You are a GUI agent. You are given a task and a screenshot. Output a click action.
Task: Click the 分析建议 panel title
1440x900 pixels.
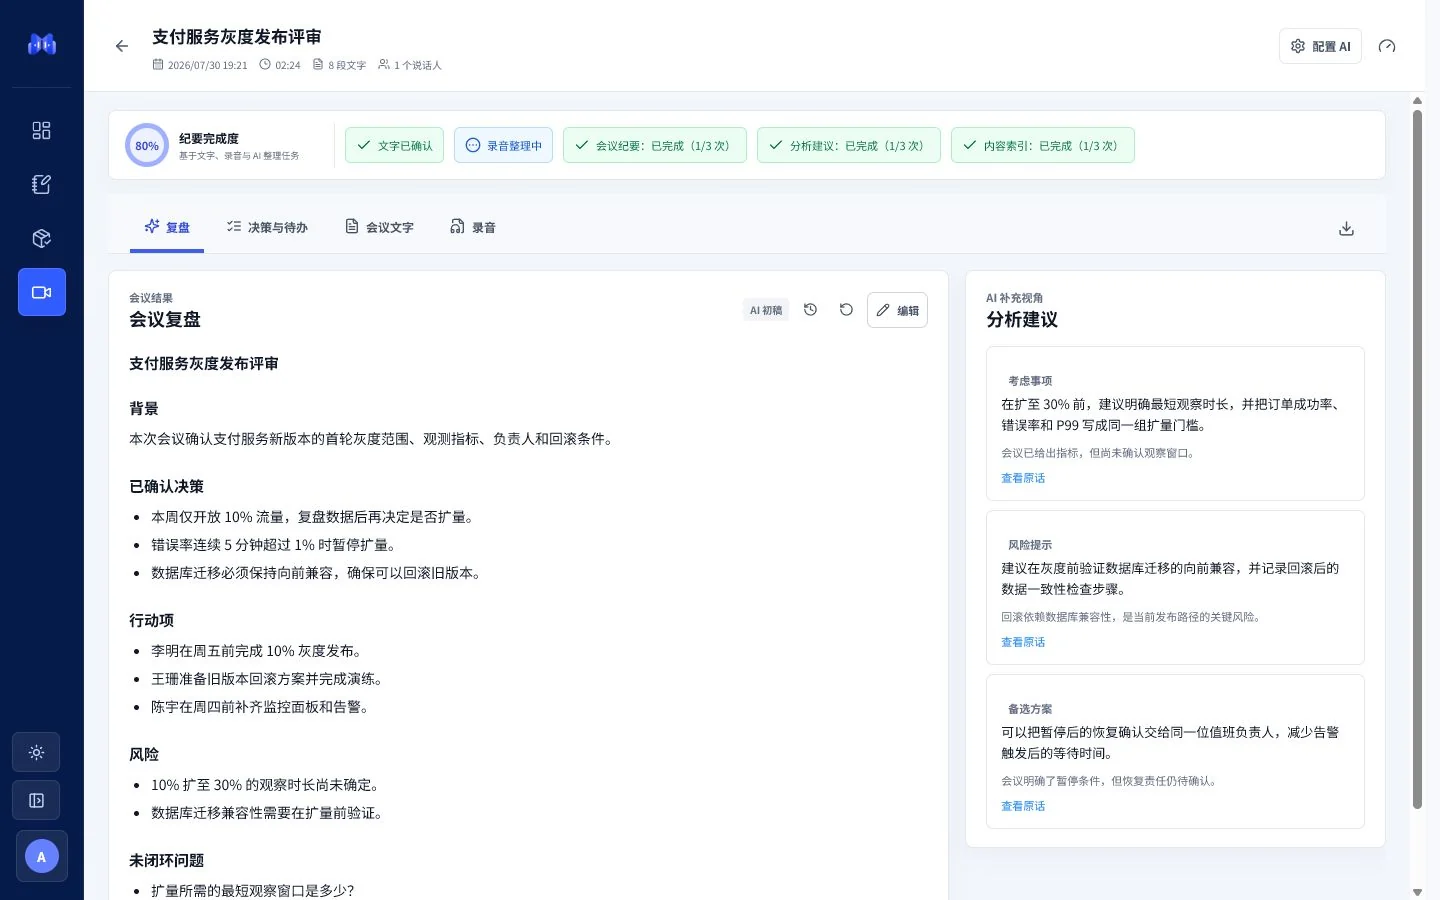[x=1022, y=320]
